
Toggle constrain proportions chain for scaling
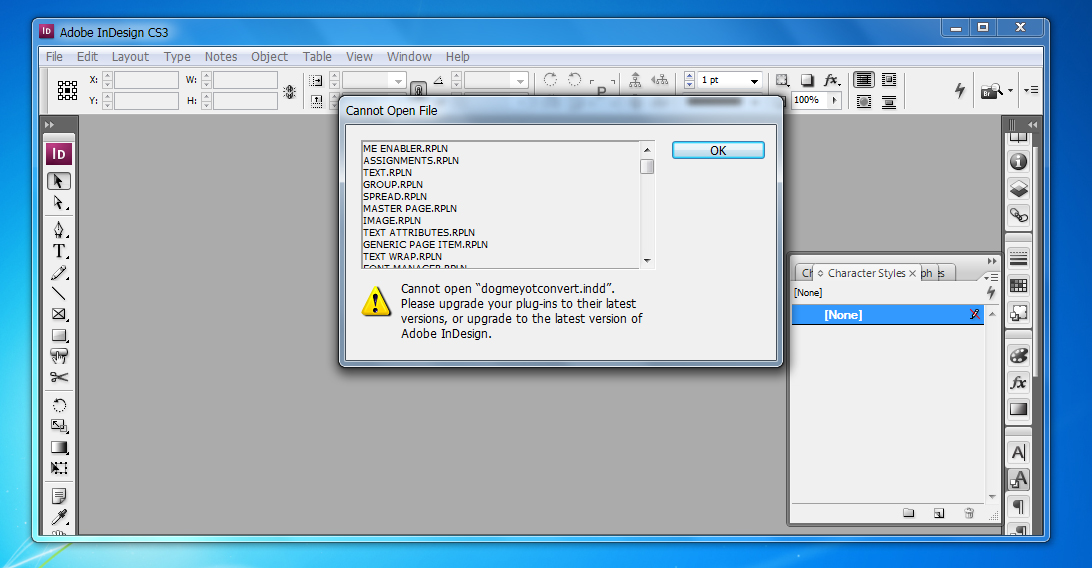[418, 89]
